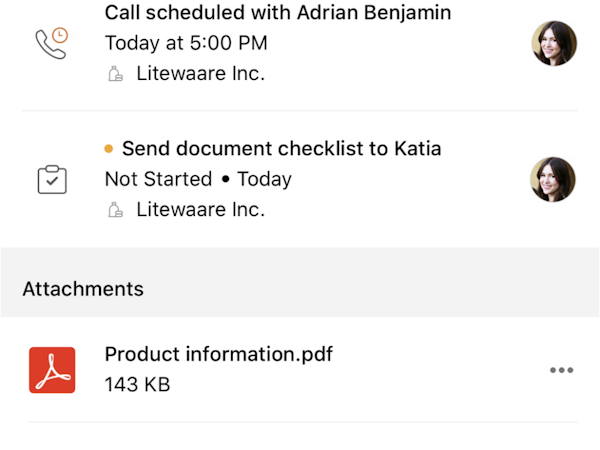
Task: Click the "Not Started" task status
Action: (x=158, y=179)
